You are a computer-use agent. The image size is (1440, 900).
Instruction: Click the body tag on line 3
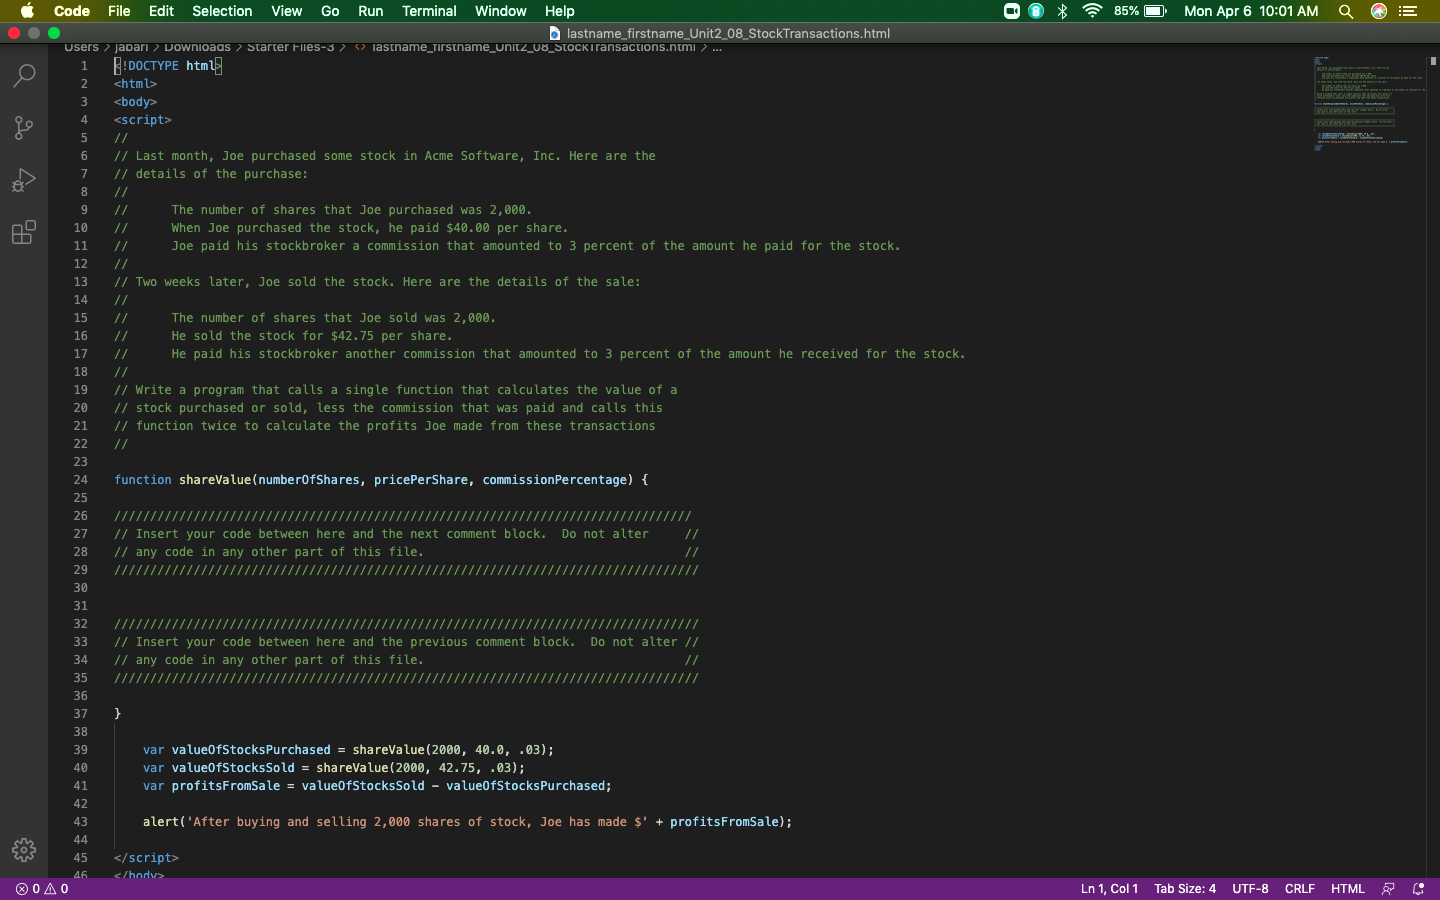(x=135, y=102)
